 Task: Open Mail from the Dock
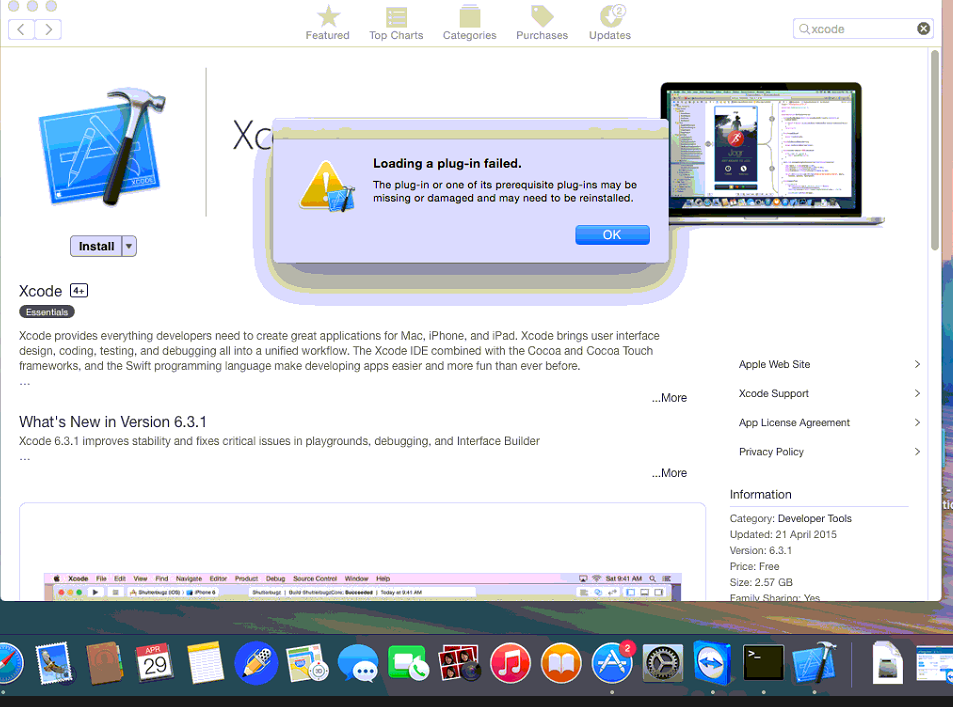[53, 663]
